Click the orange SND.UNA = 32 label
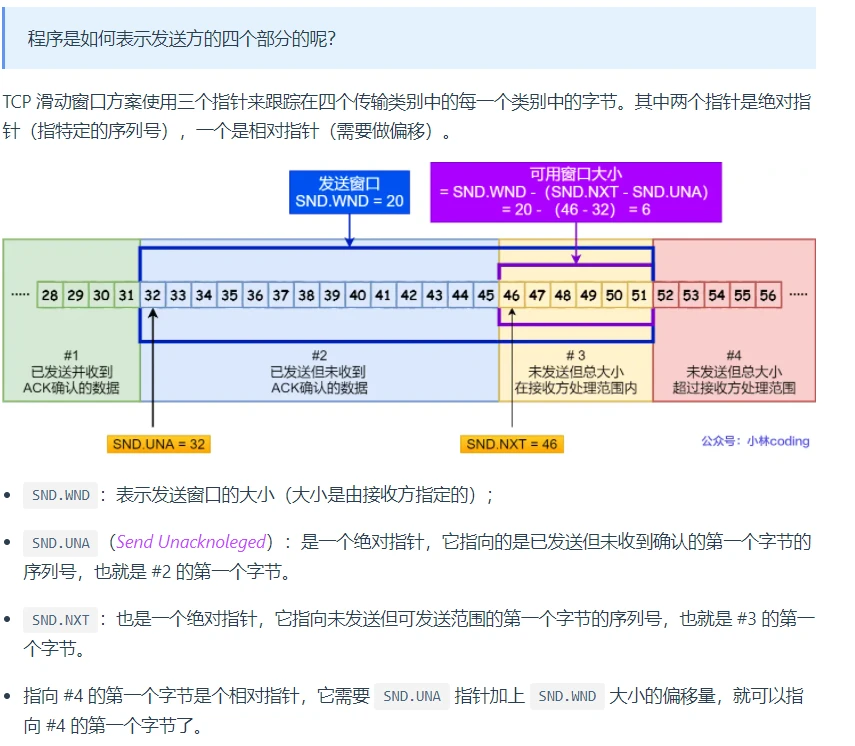Screen dimensions: 855x746 (x=158, y=443)
